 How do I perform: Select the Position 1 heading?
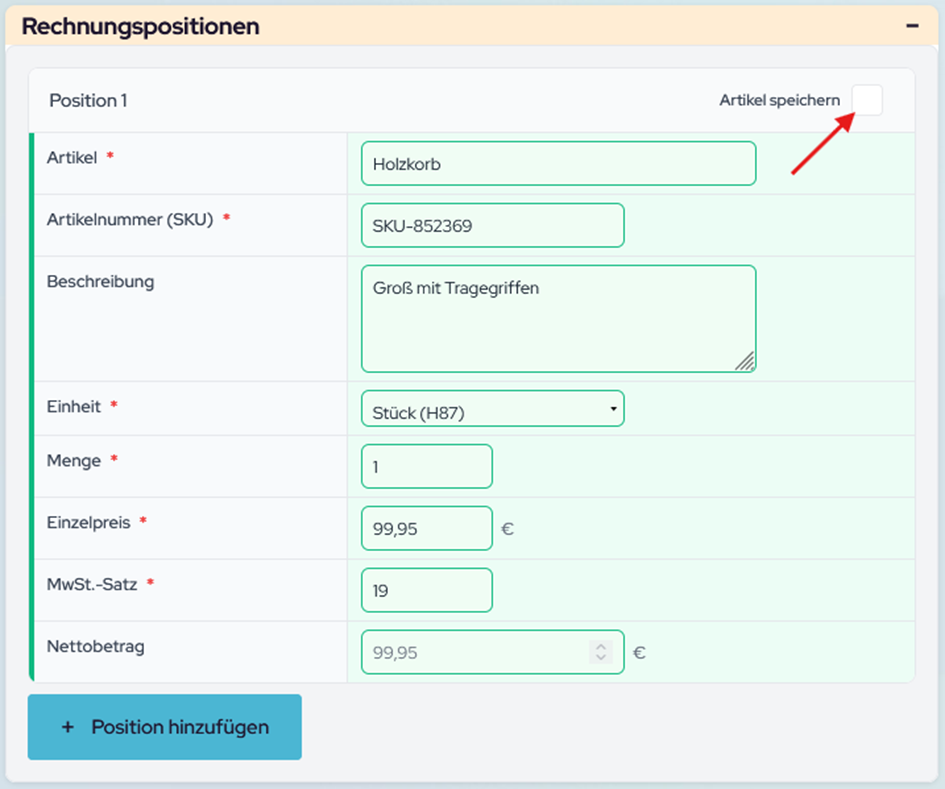pos(88,100)
